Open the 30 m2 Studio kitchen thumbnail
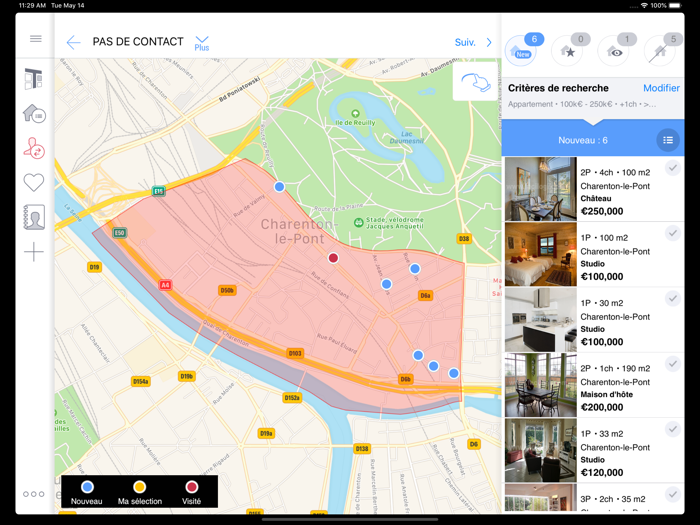The image size is (700, 525). 541,320
